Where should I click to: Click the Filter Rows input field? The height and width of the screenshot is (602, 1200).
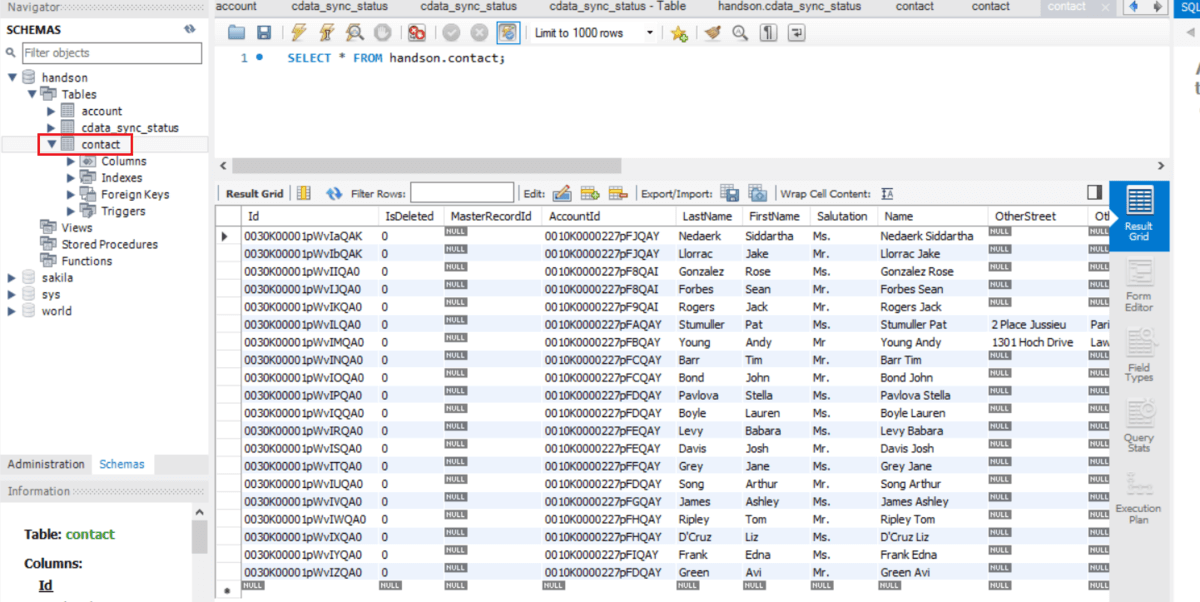coord(462,193)
